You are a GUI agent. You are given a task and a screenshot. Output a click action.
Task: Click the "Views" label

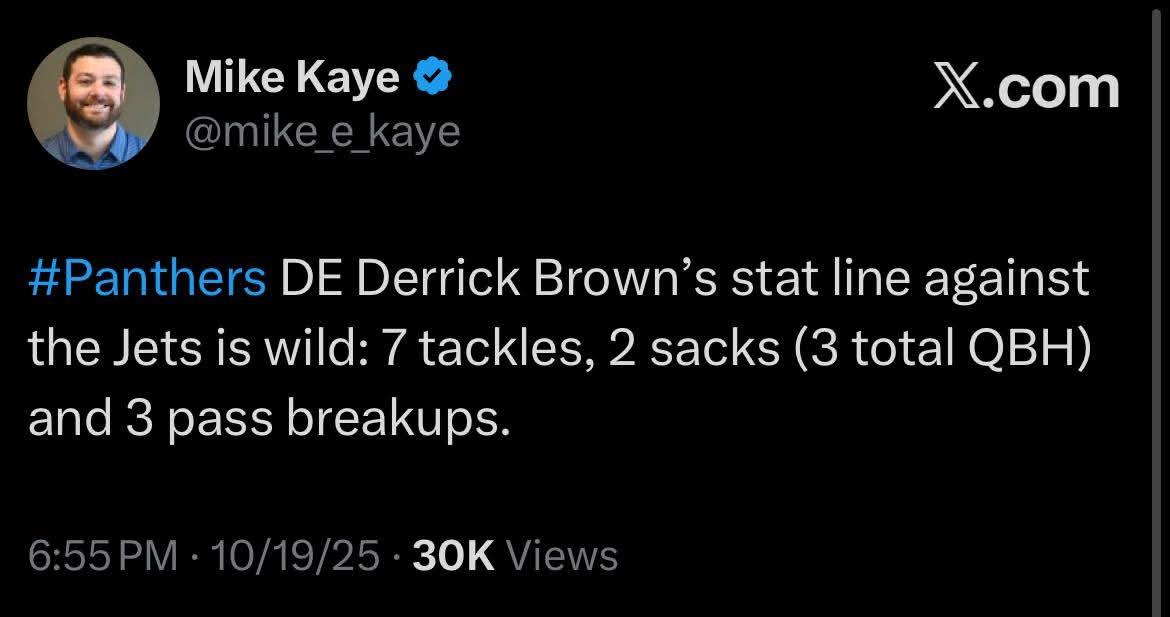[x=562, y=555]
